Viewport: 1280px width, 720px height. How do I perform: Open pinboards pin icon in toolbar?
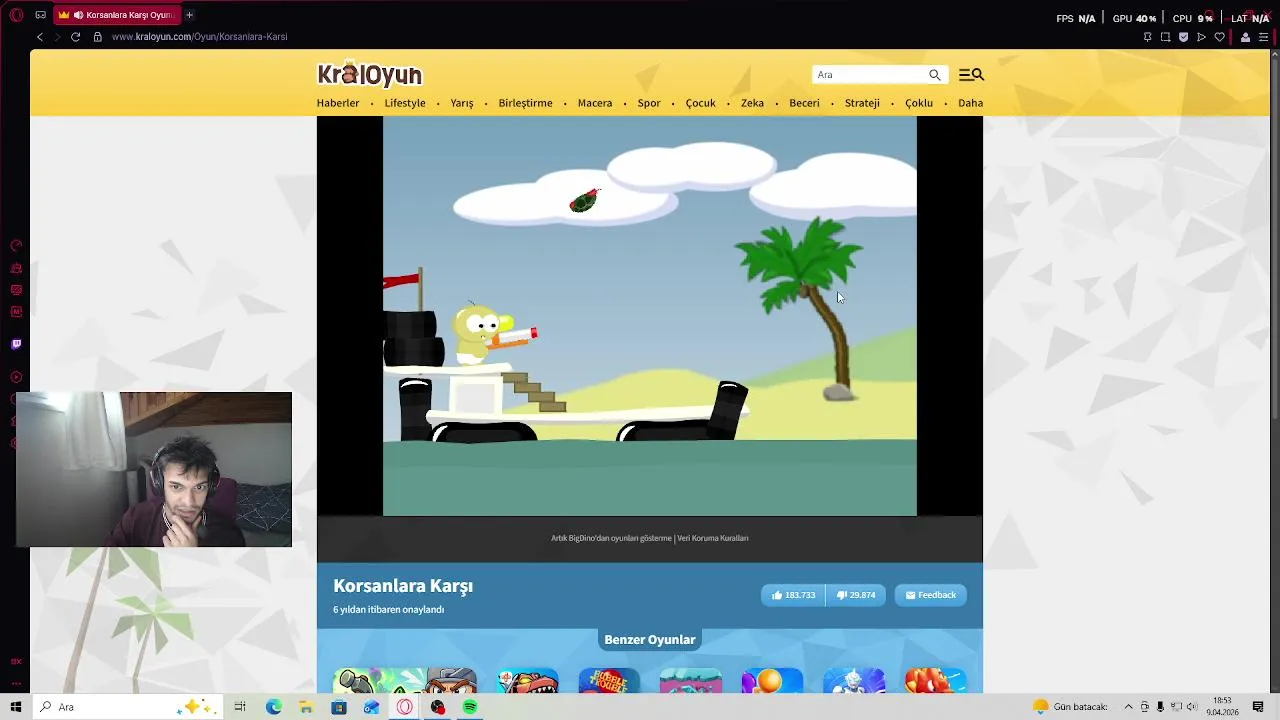[x=1147, y=37]
